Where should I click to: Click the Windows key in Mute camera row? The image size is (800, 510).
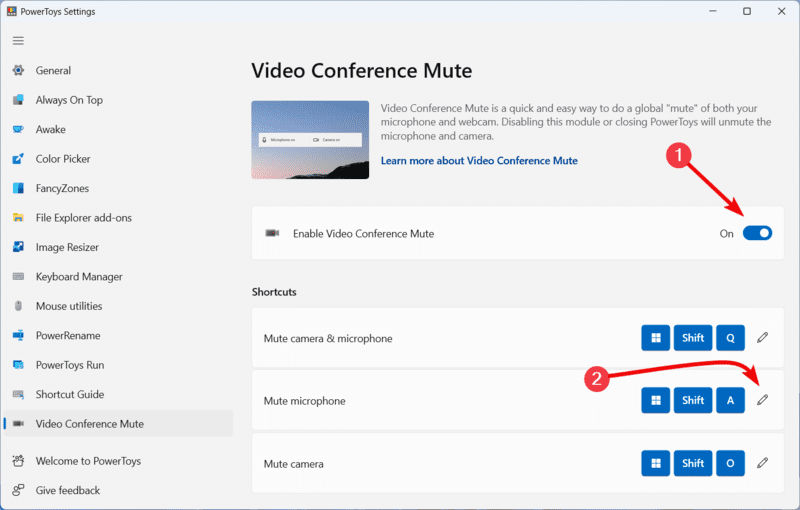coord(656,463)
